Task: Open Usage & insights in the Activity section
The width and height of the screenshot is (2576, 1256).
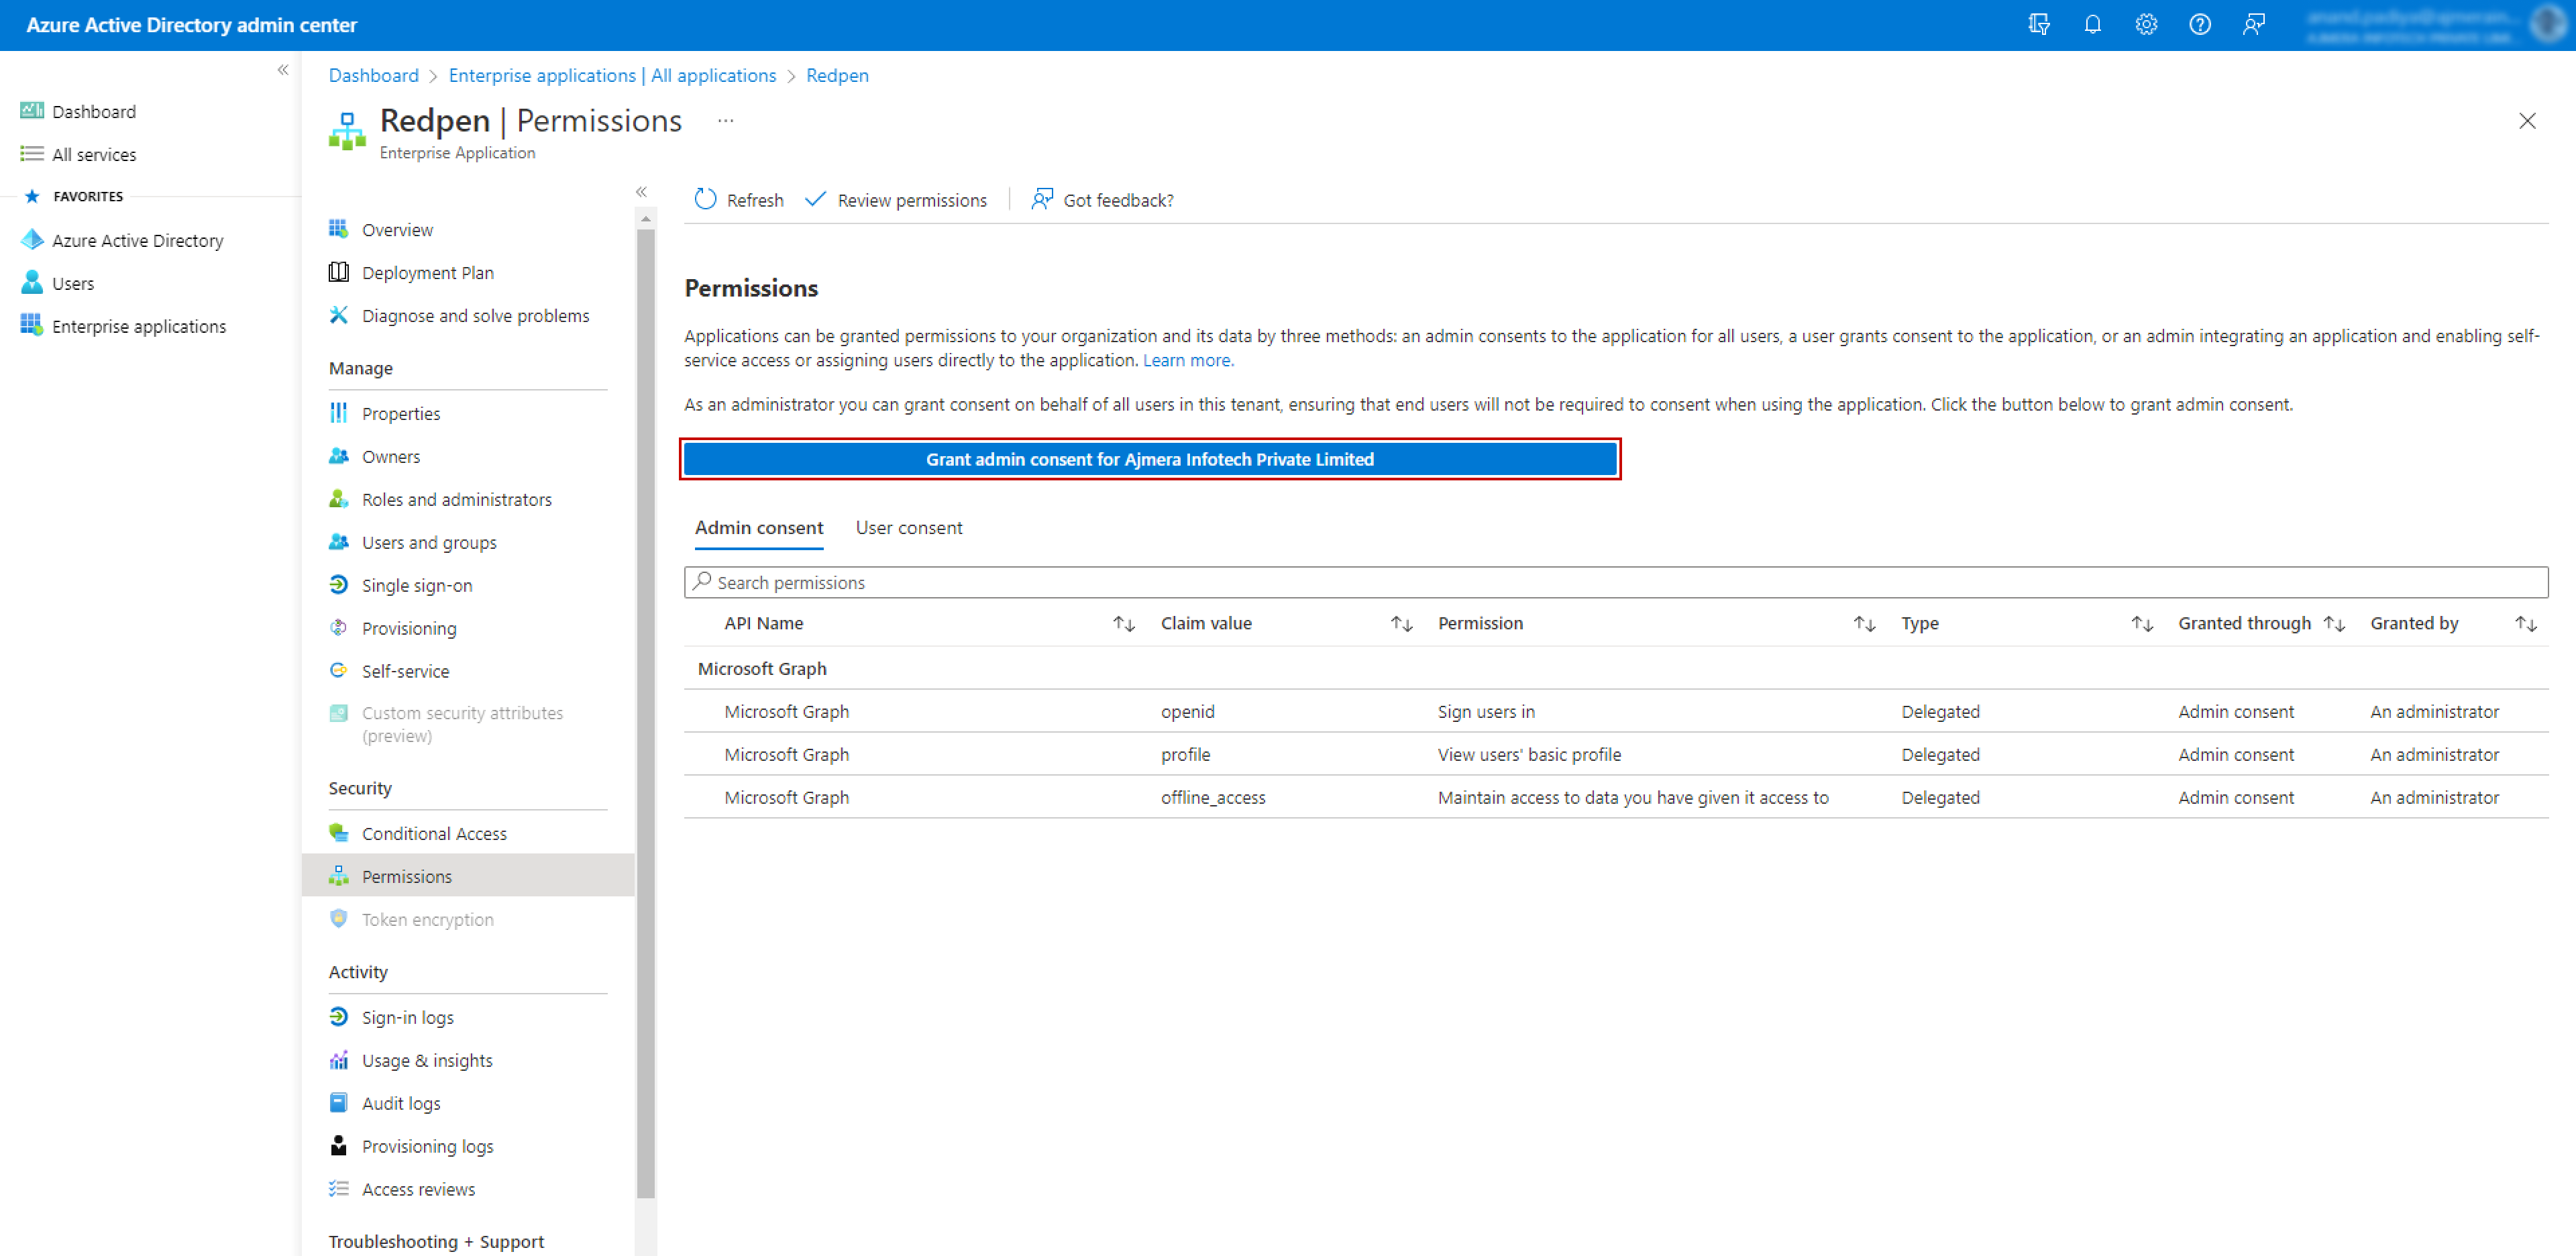Action: point(426,1060)
